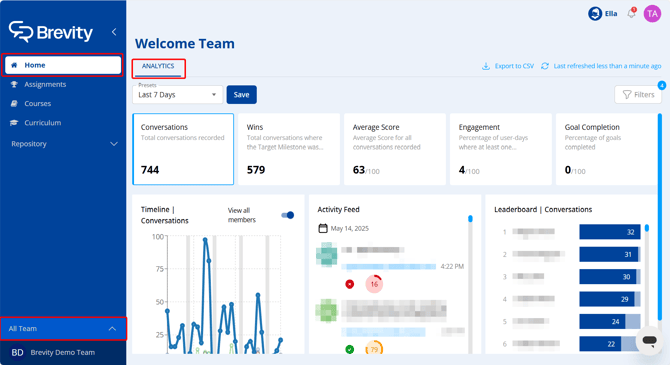Open the notifications bell
Screen dimensions: 670x365
632,14
